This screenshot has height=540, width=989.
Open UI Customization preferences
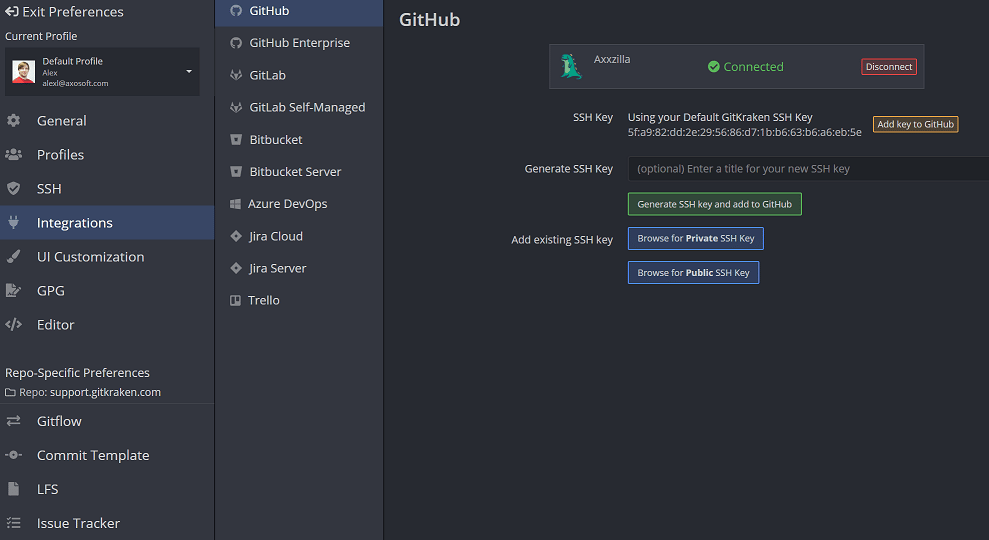tap(90, 257)
